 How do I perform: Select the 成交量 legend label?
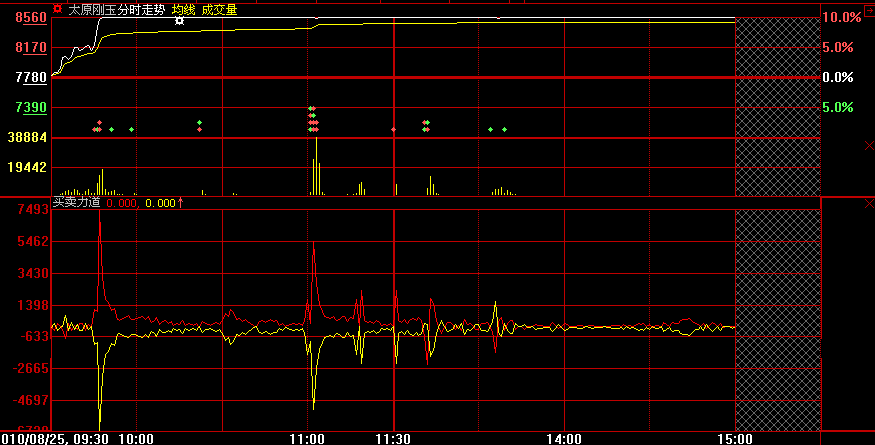pos(219,9)
